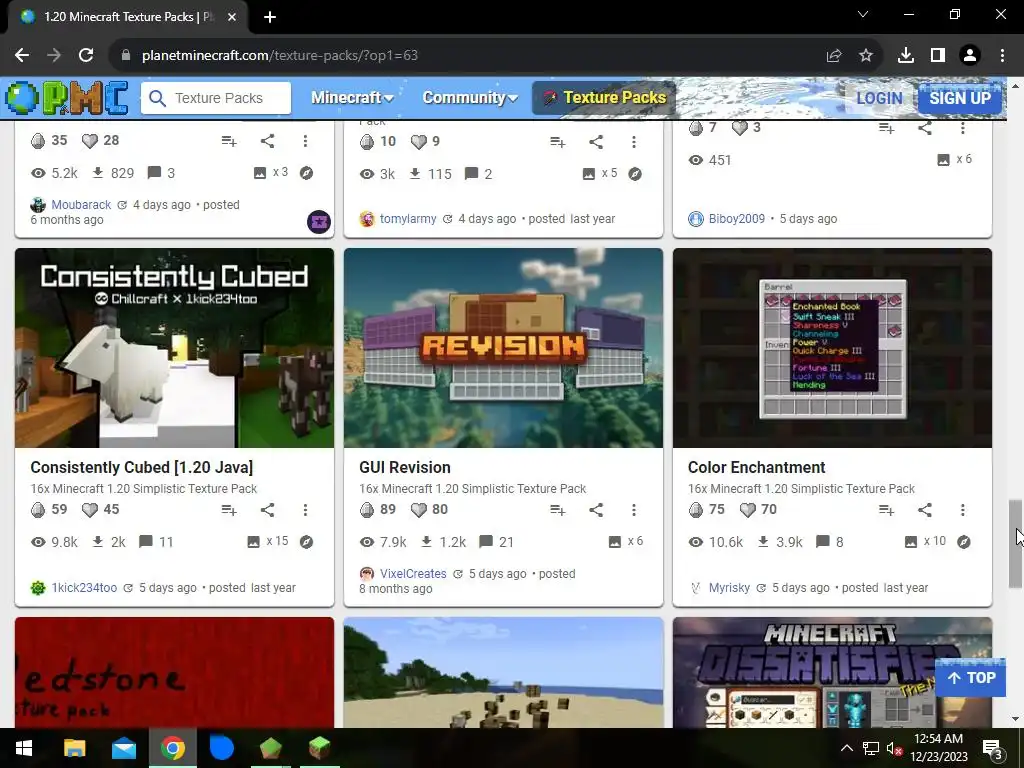Focus the Texture Packs search field
This screenshot has height=768, width=1024.
pos(216,98)
